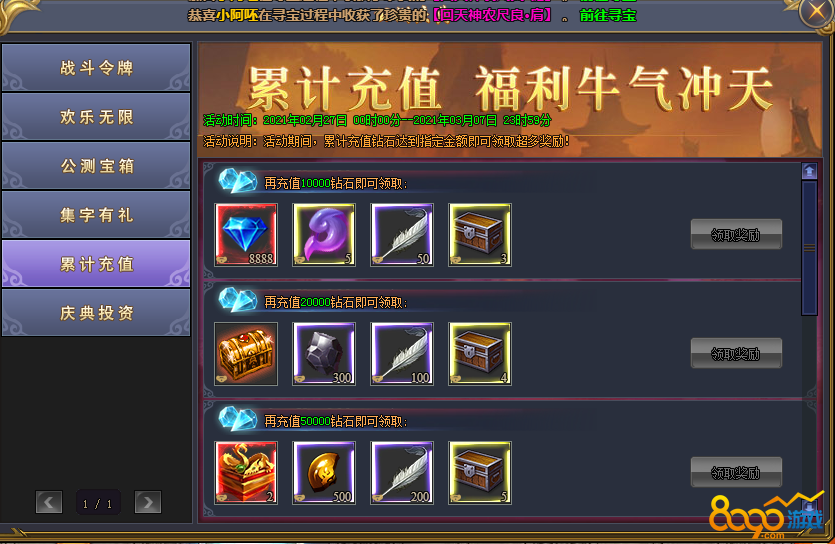Click the white feather reward with quantity 50
Screen dimensions: 835x544
pos(402,235)
